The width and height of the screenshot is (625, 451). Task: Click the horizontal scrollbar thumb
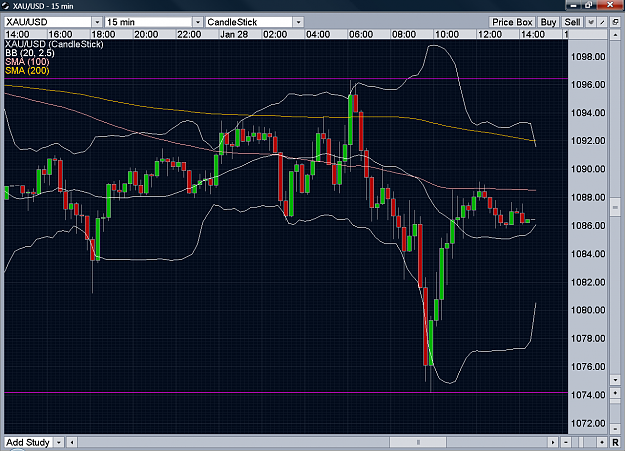[418, 442]
